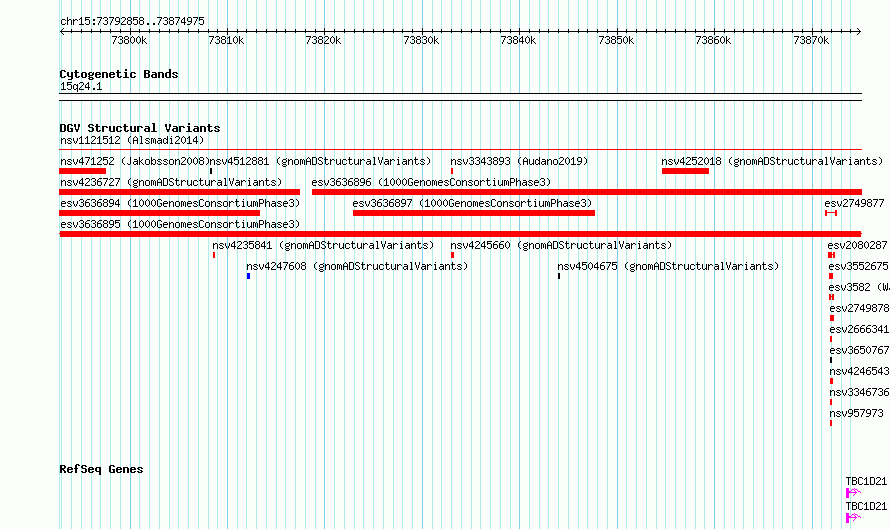Click the 73820k ruler position label

pyautogui.click(x=324, y=40)
